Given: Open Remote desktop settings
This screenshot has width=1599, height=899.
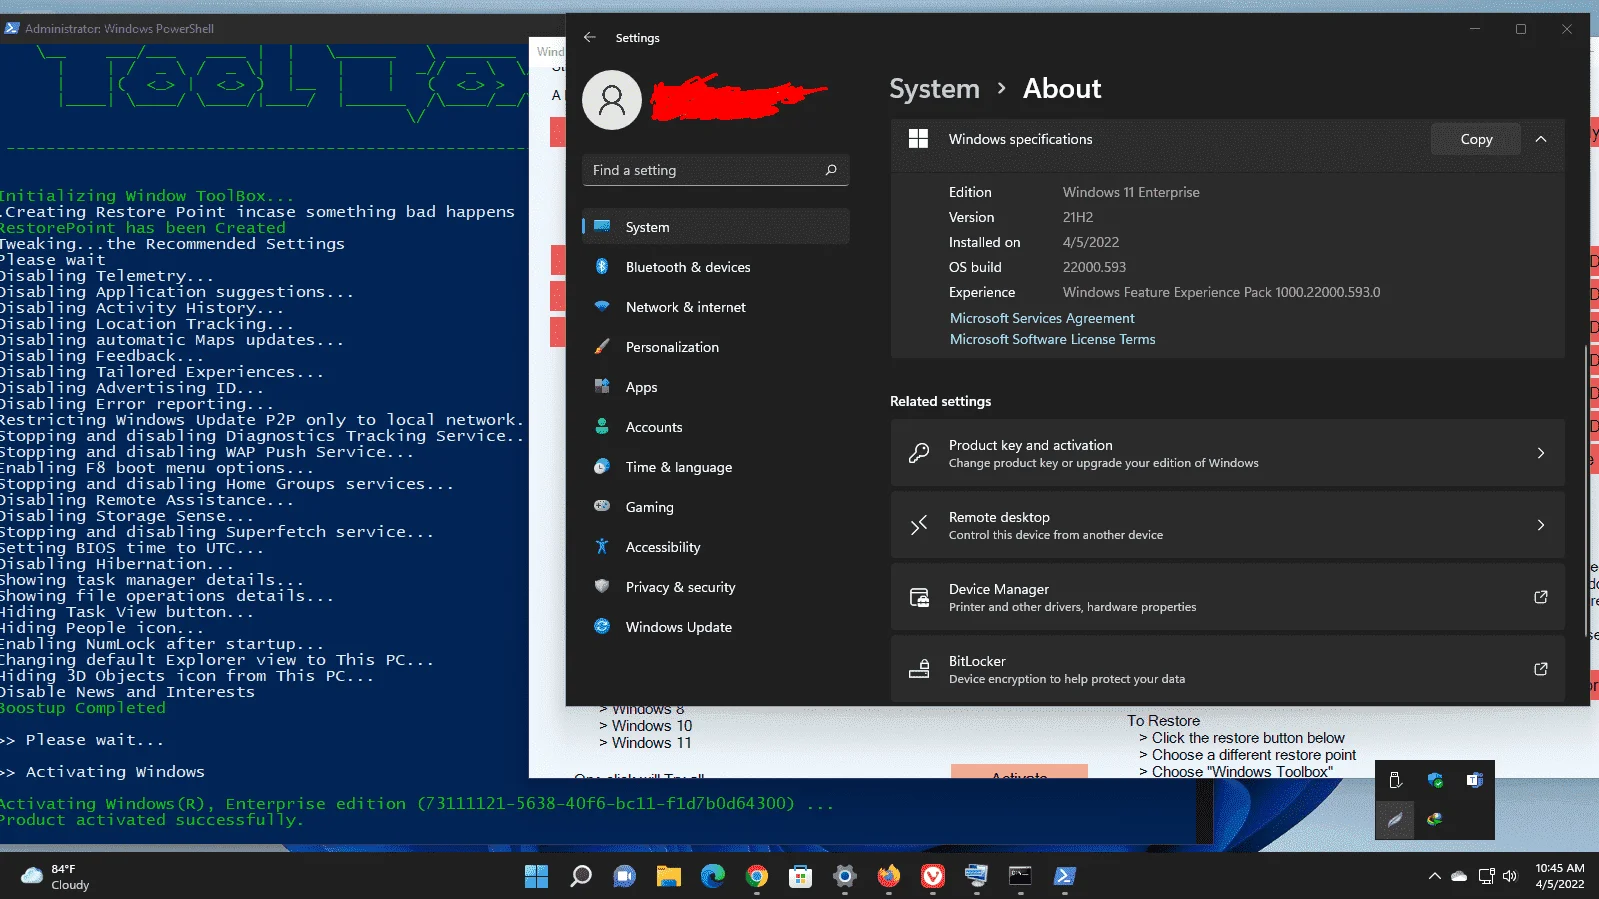Looking at the screenshot, I should [x=1227, y=525].
